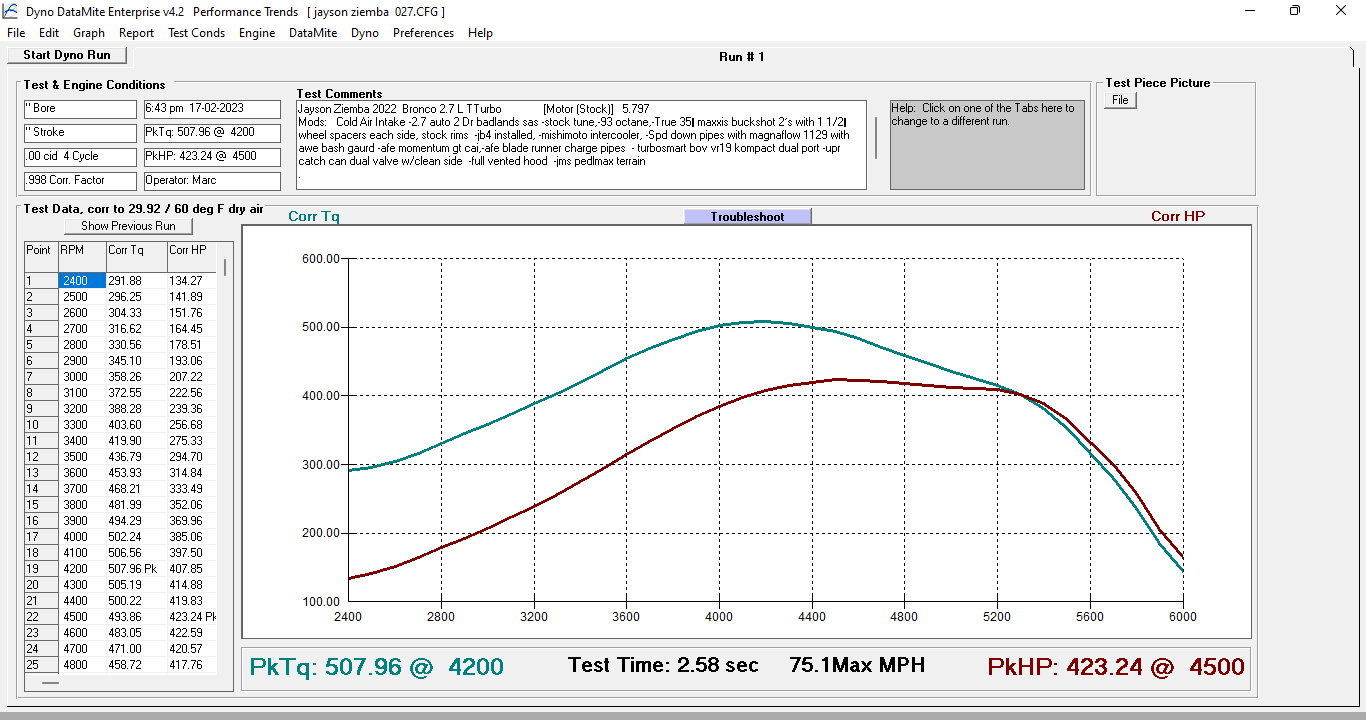Click the Help text panel

[987, 144]
